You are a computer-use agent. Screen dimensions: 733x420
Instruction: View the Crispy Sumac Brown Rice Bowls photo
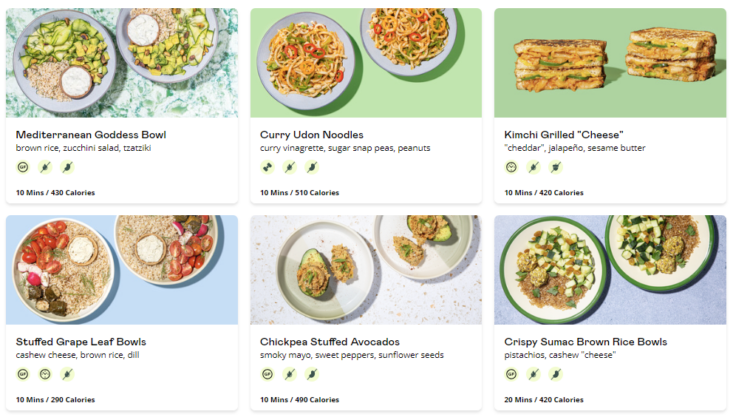610,270
